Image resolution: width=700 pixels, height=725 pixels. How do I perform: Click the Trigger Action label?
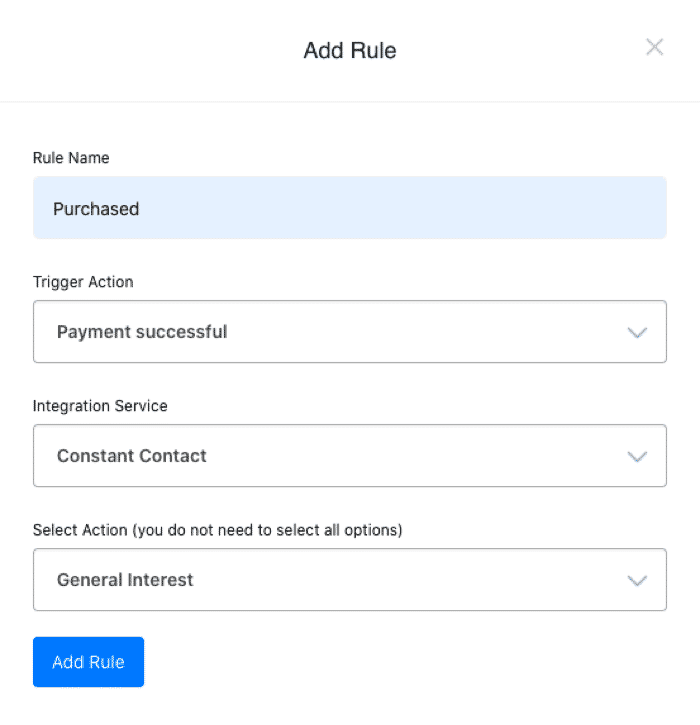[83, 282]
